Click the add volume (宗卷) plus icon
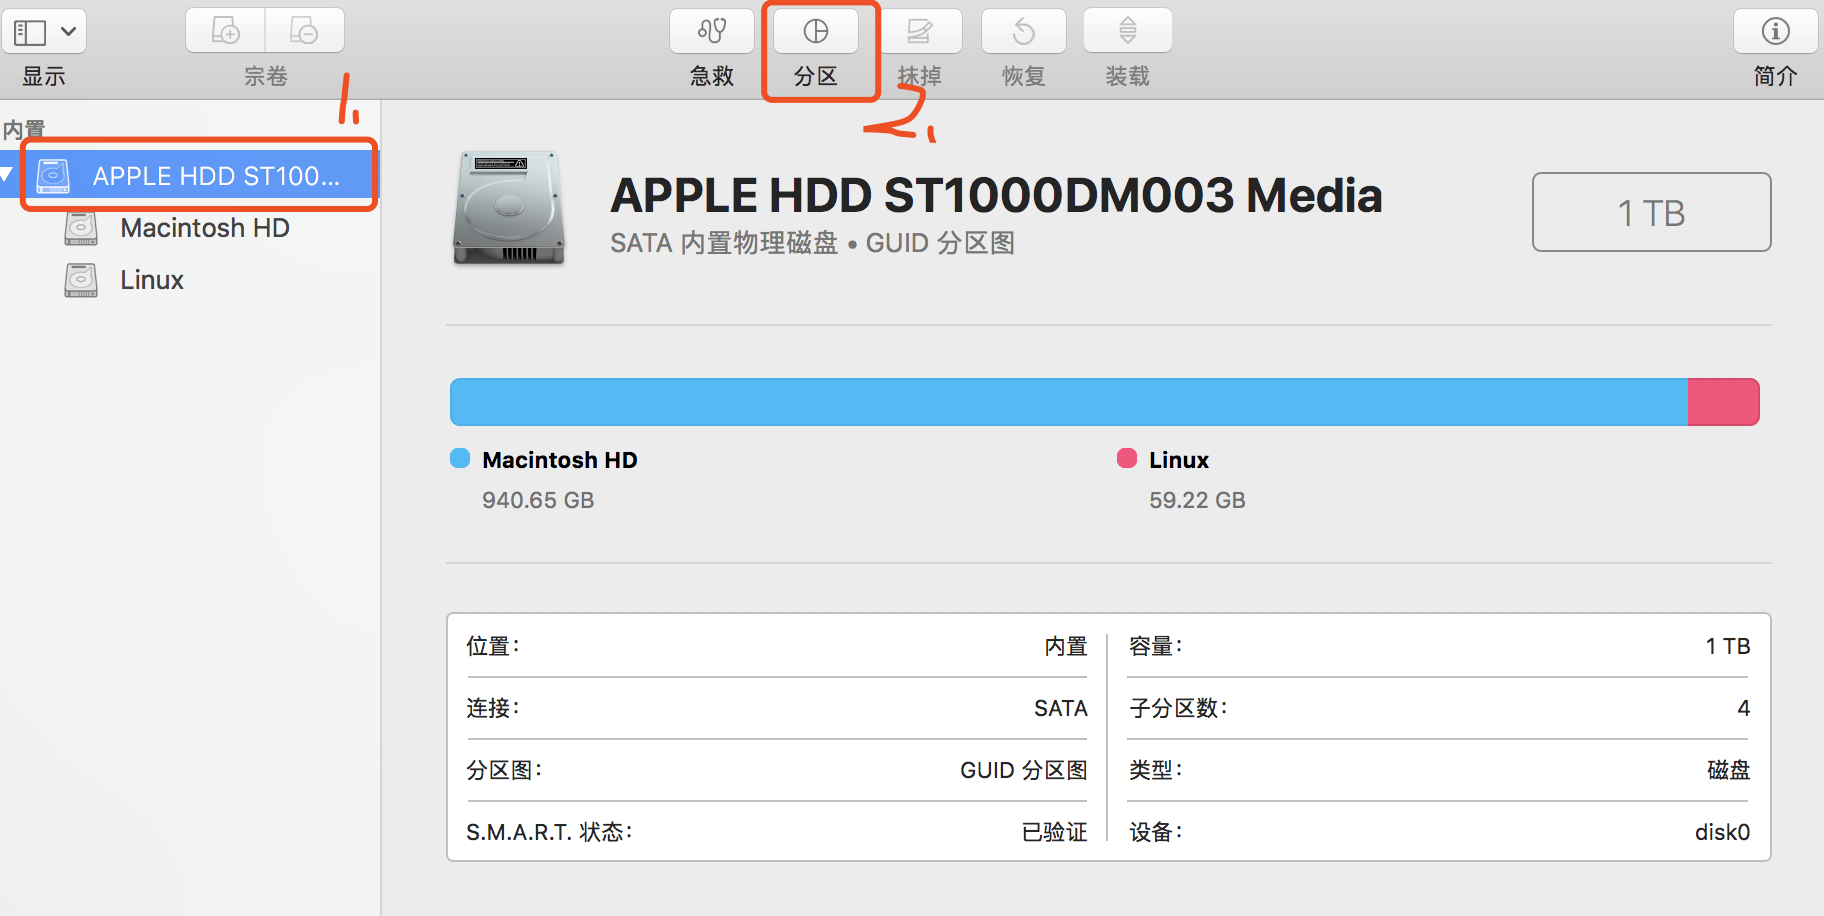The height and width of the screenshot is (916, 1824). point(226,31)
